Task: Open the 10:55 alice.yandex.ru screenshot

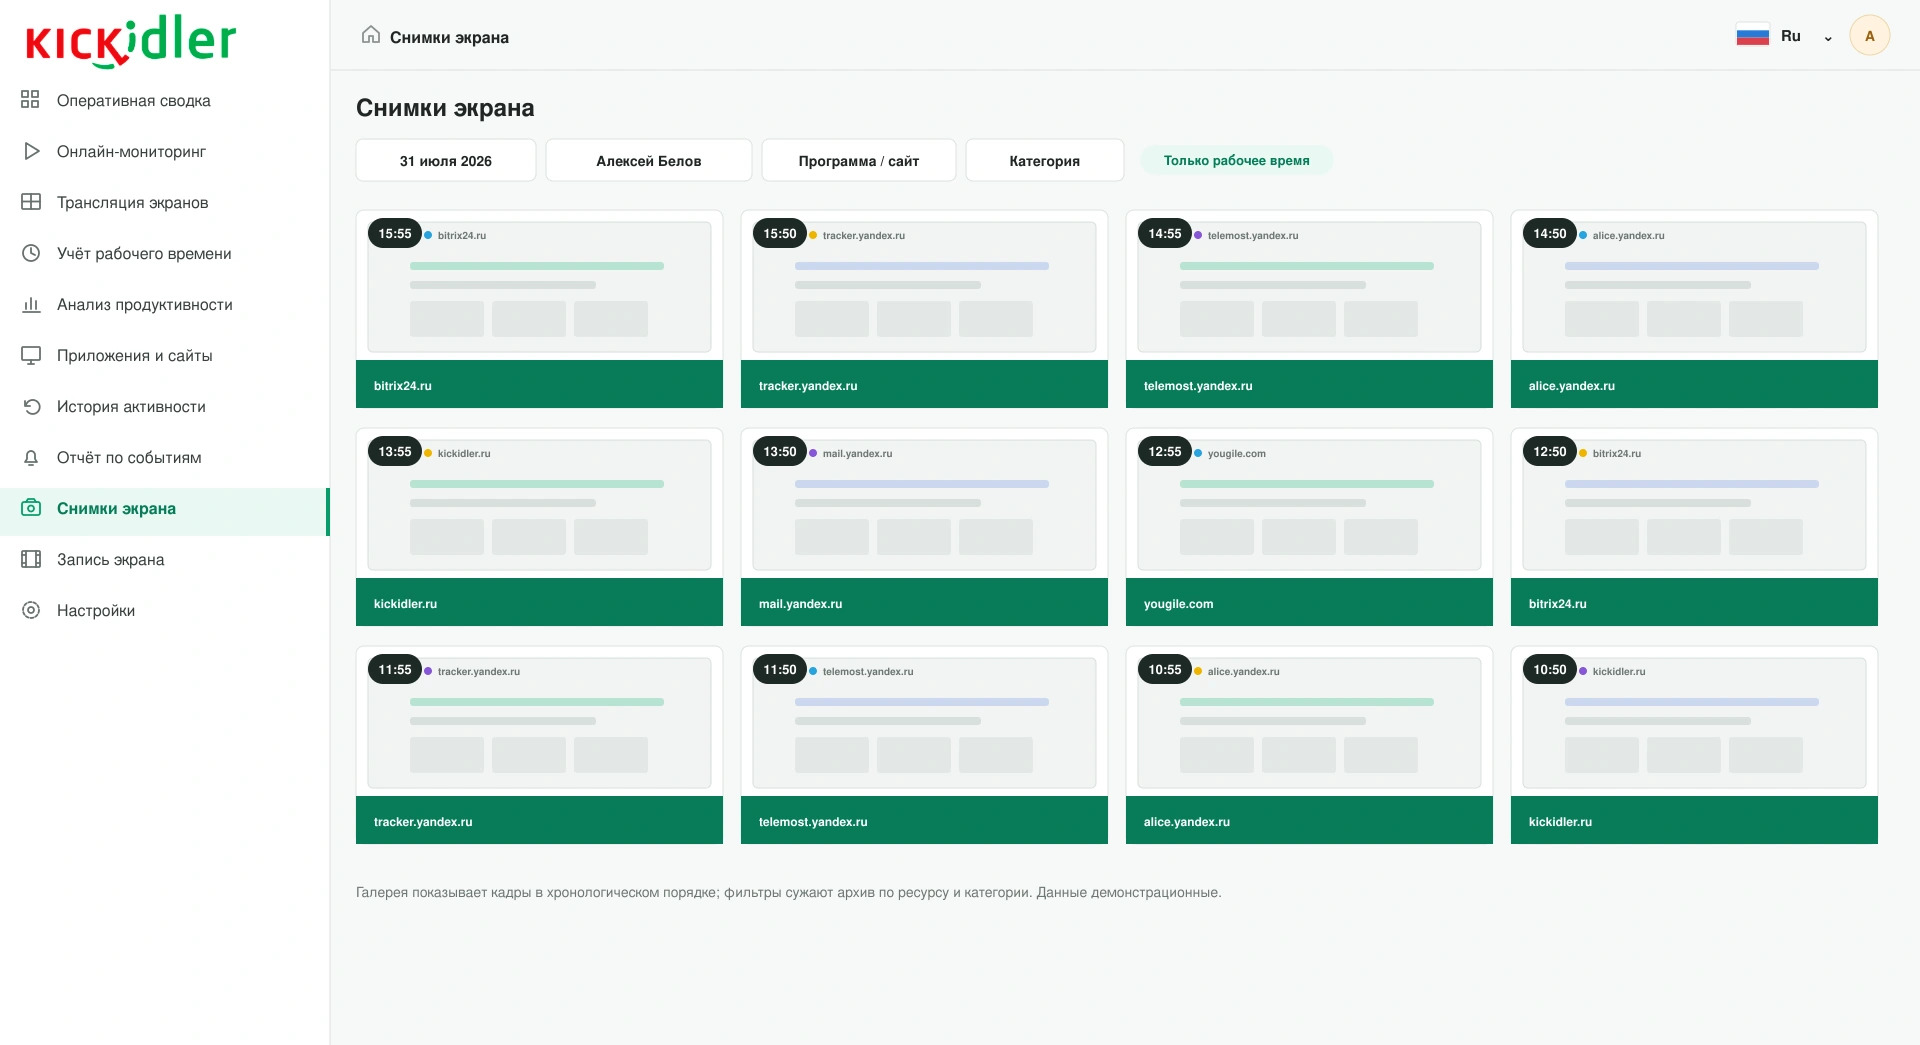Action: [1309, 745]
